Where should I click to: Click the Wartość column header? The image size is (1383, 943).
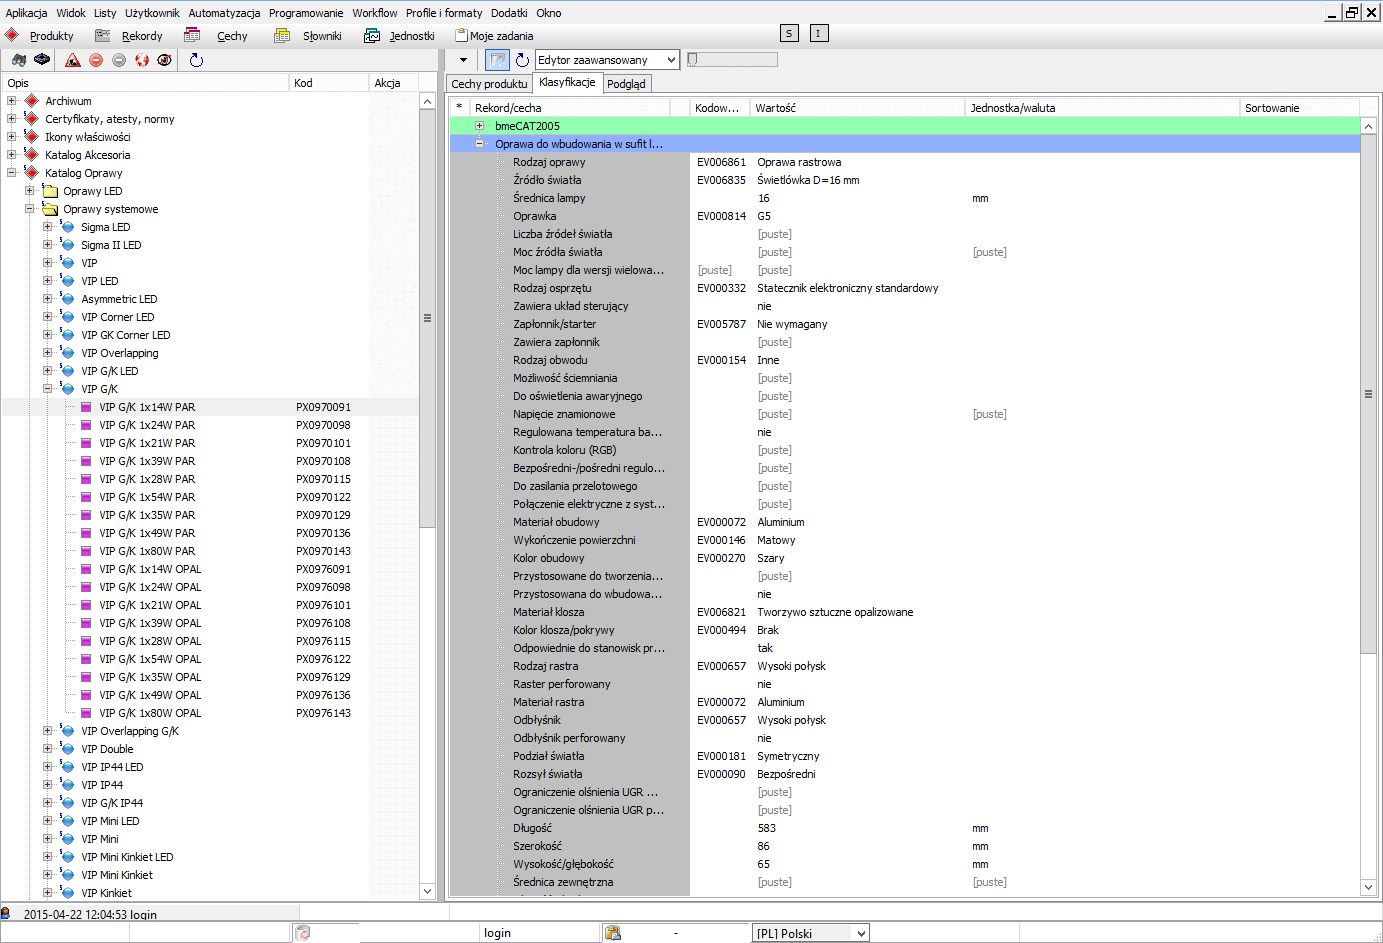856,108
